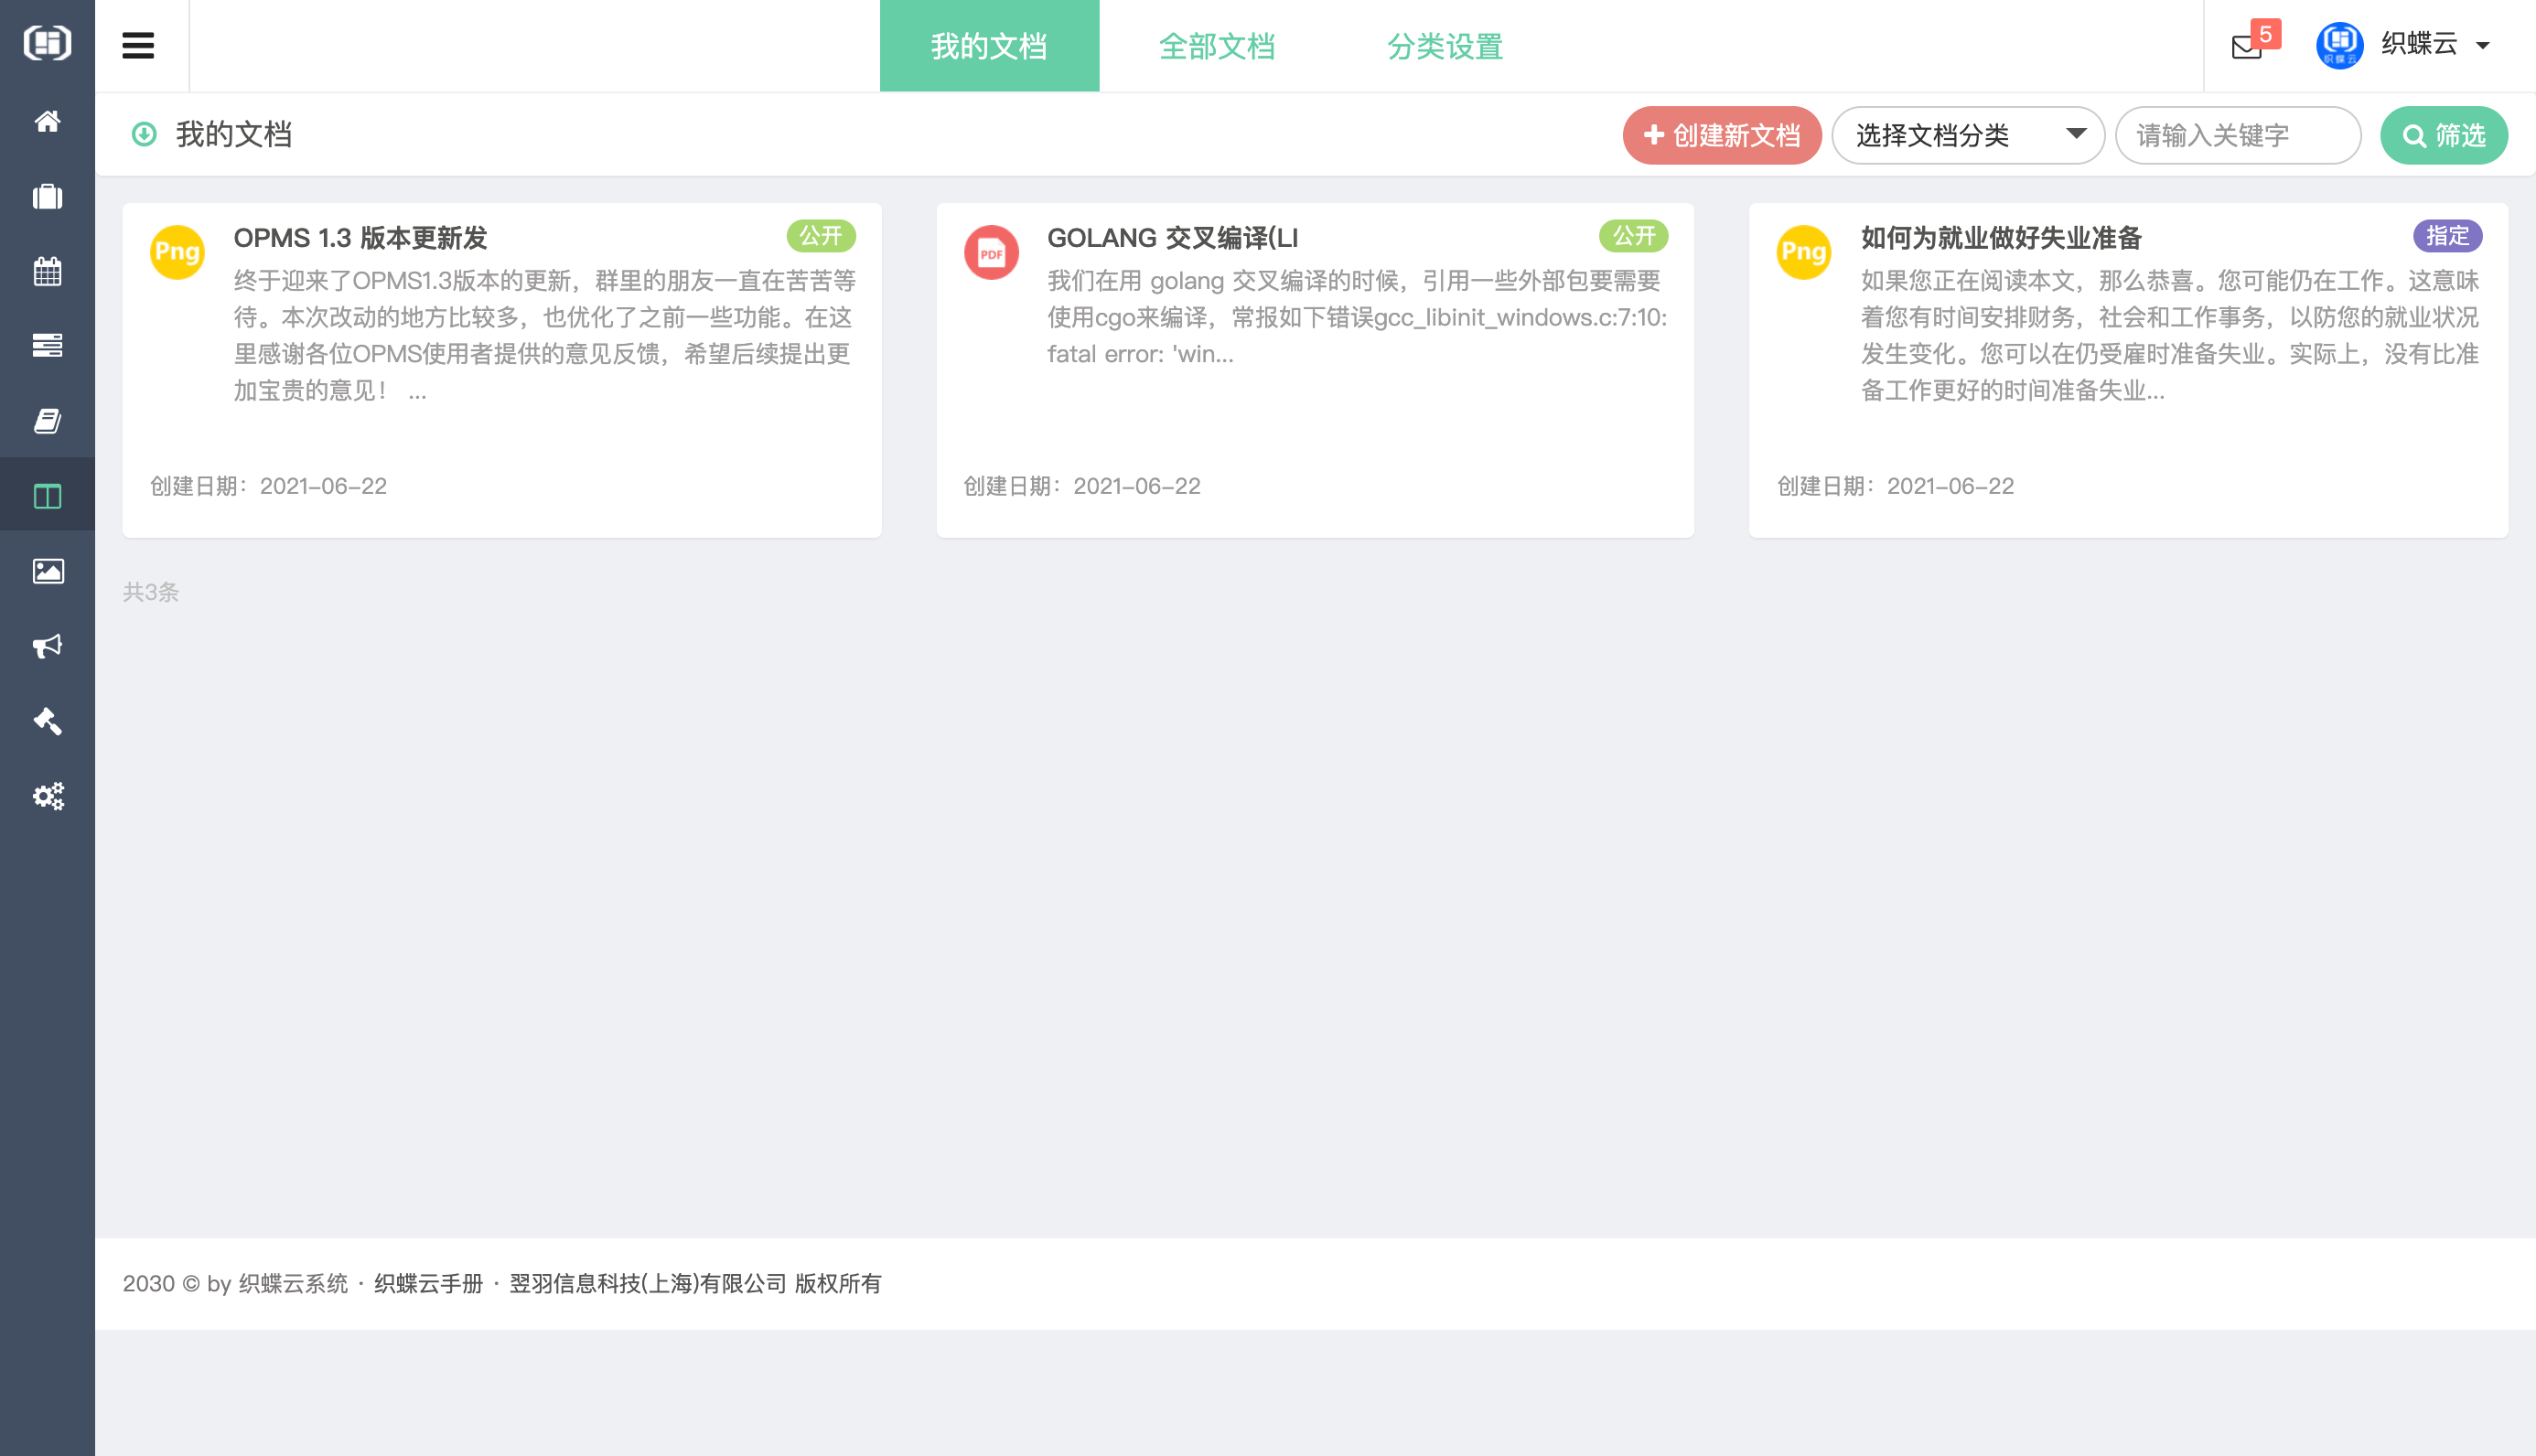Click the home icon in sidebar

[x=47, y=121]
